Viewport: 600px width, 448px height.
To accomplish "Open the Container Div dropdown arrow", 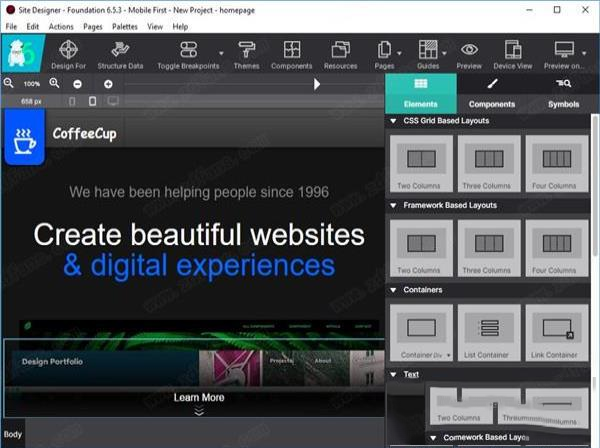I will tap(448, 355).
